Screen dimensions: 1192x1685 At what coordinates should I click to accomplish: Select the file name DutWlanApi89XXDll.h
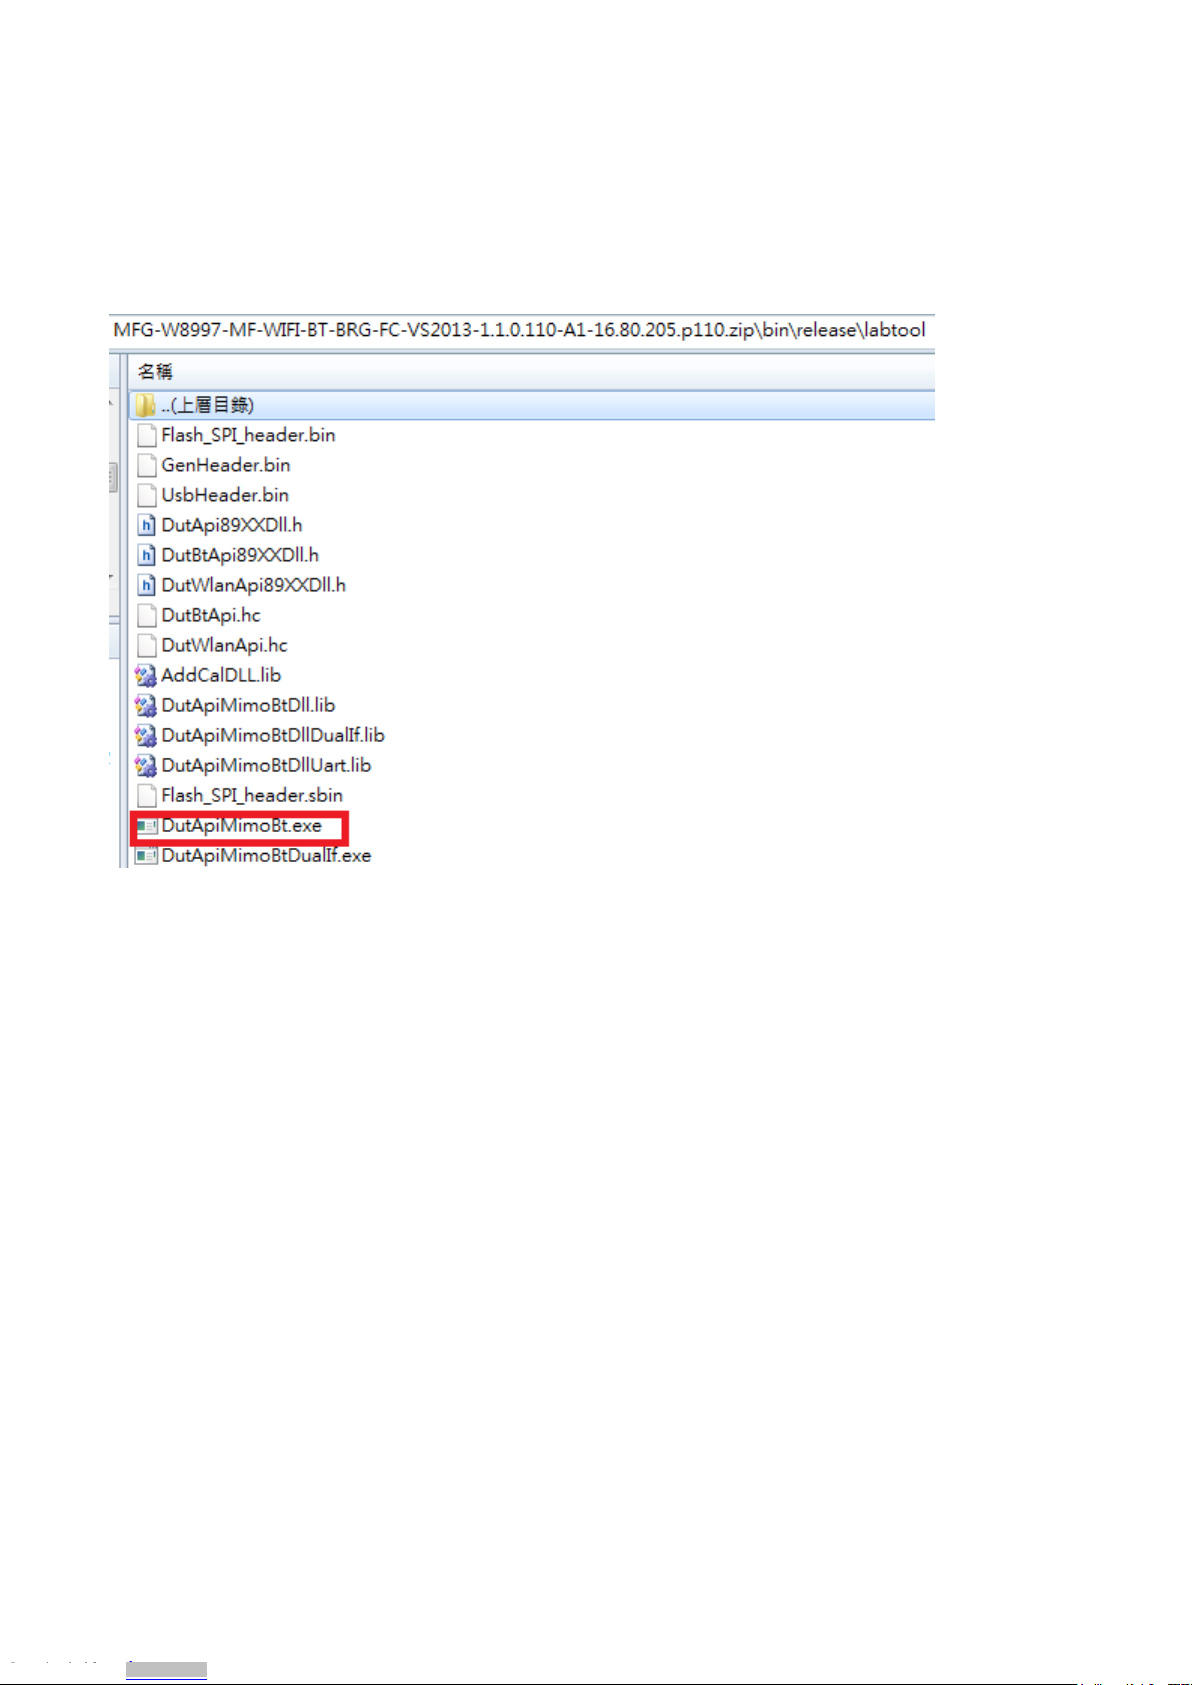(254, 585)
